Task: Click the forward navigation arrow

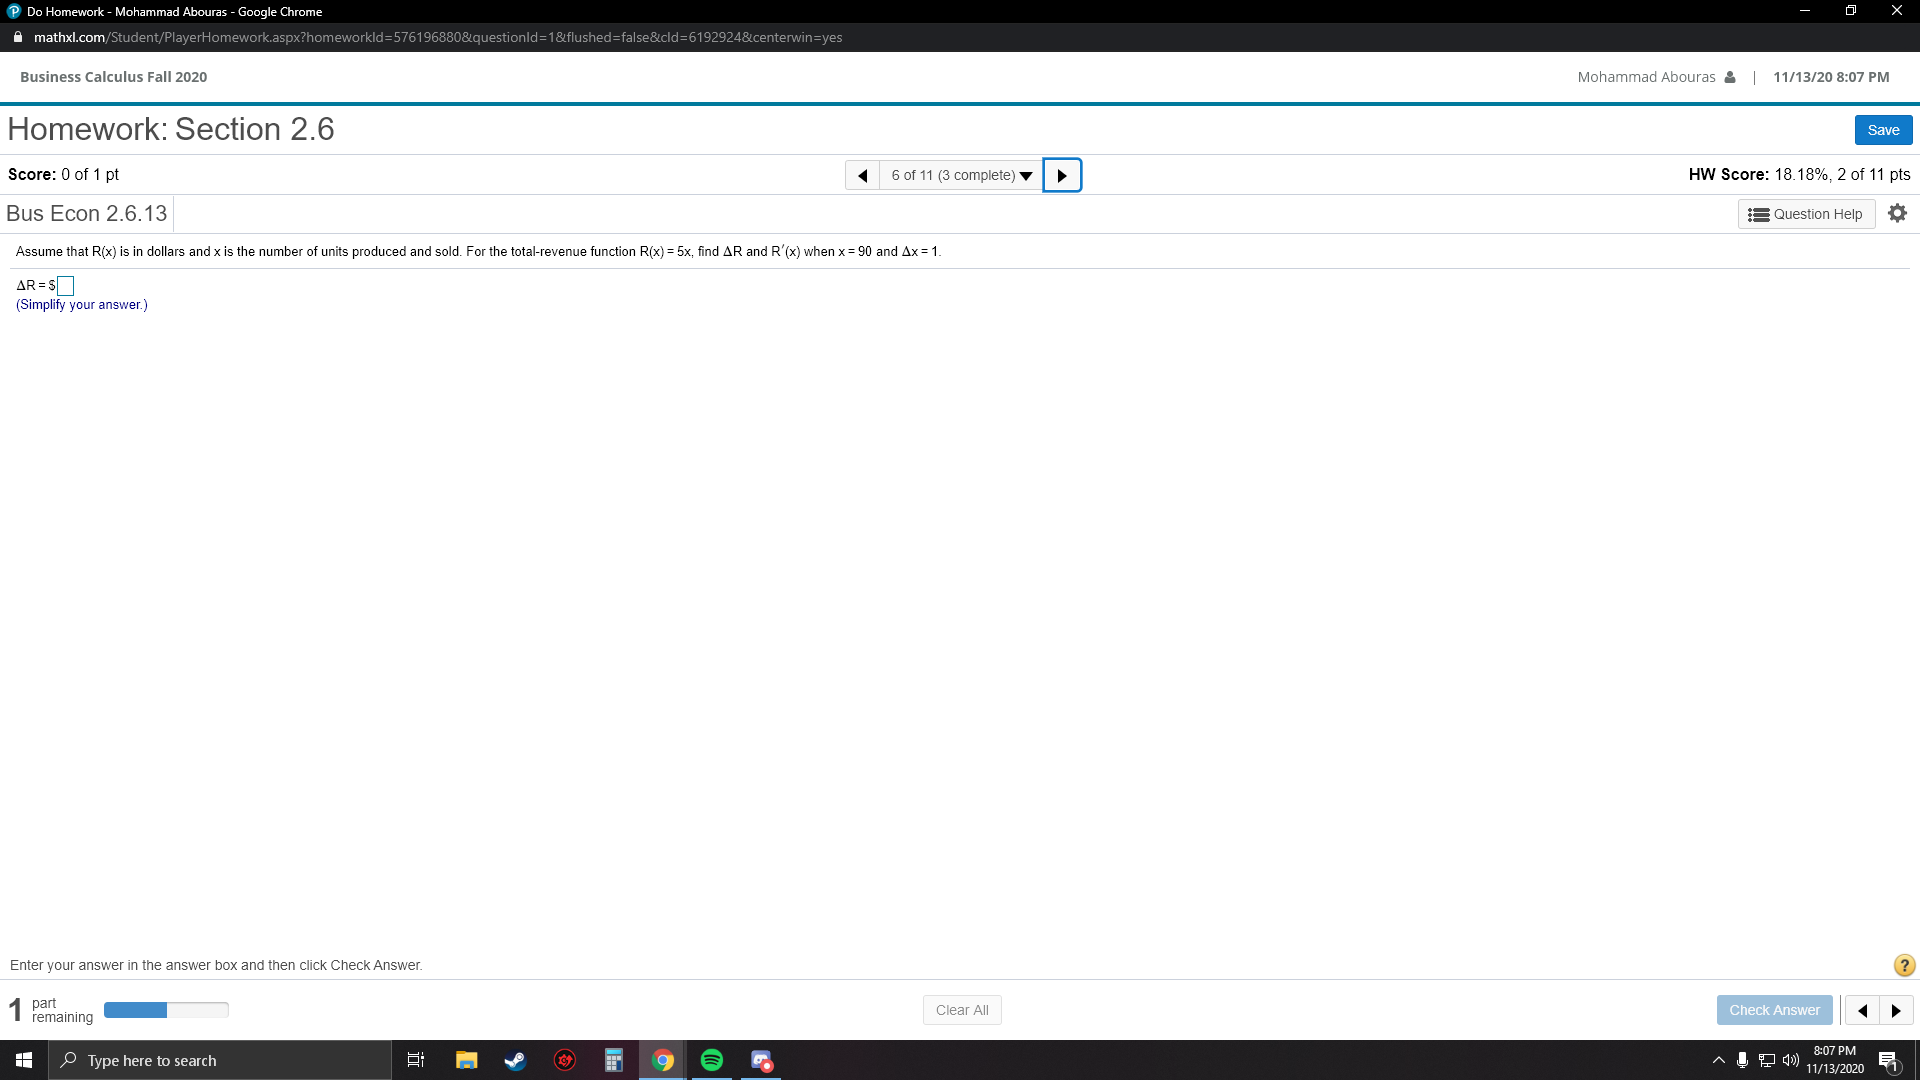Action: (x=1062, y=174)
